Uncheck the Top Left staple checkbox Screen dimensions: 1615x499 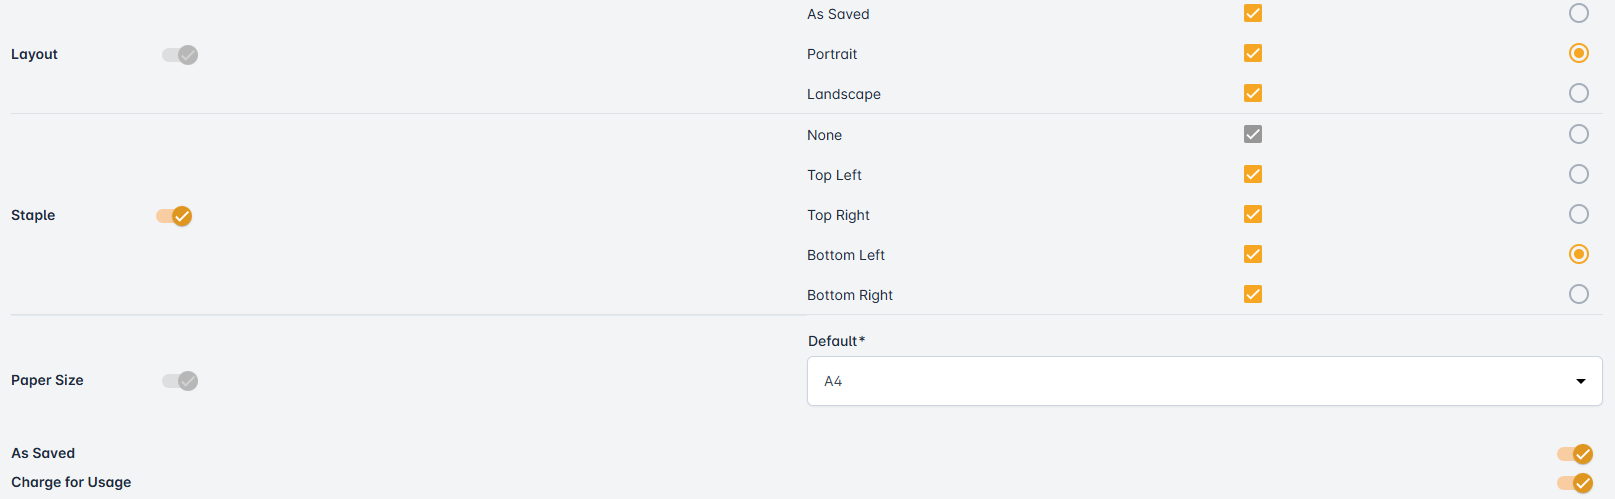pyautogui.click(x=1253, y=174)
